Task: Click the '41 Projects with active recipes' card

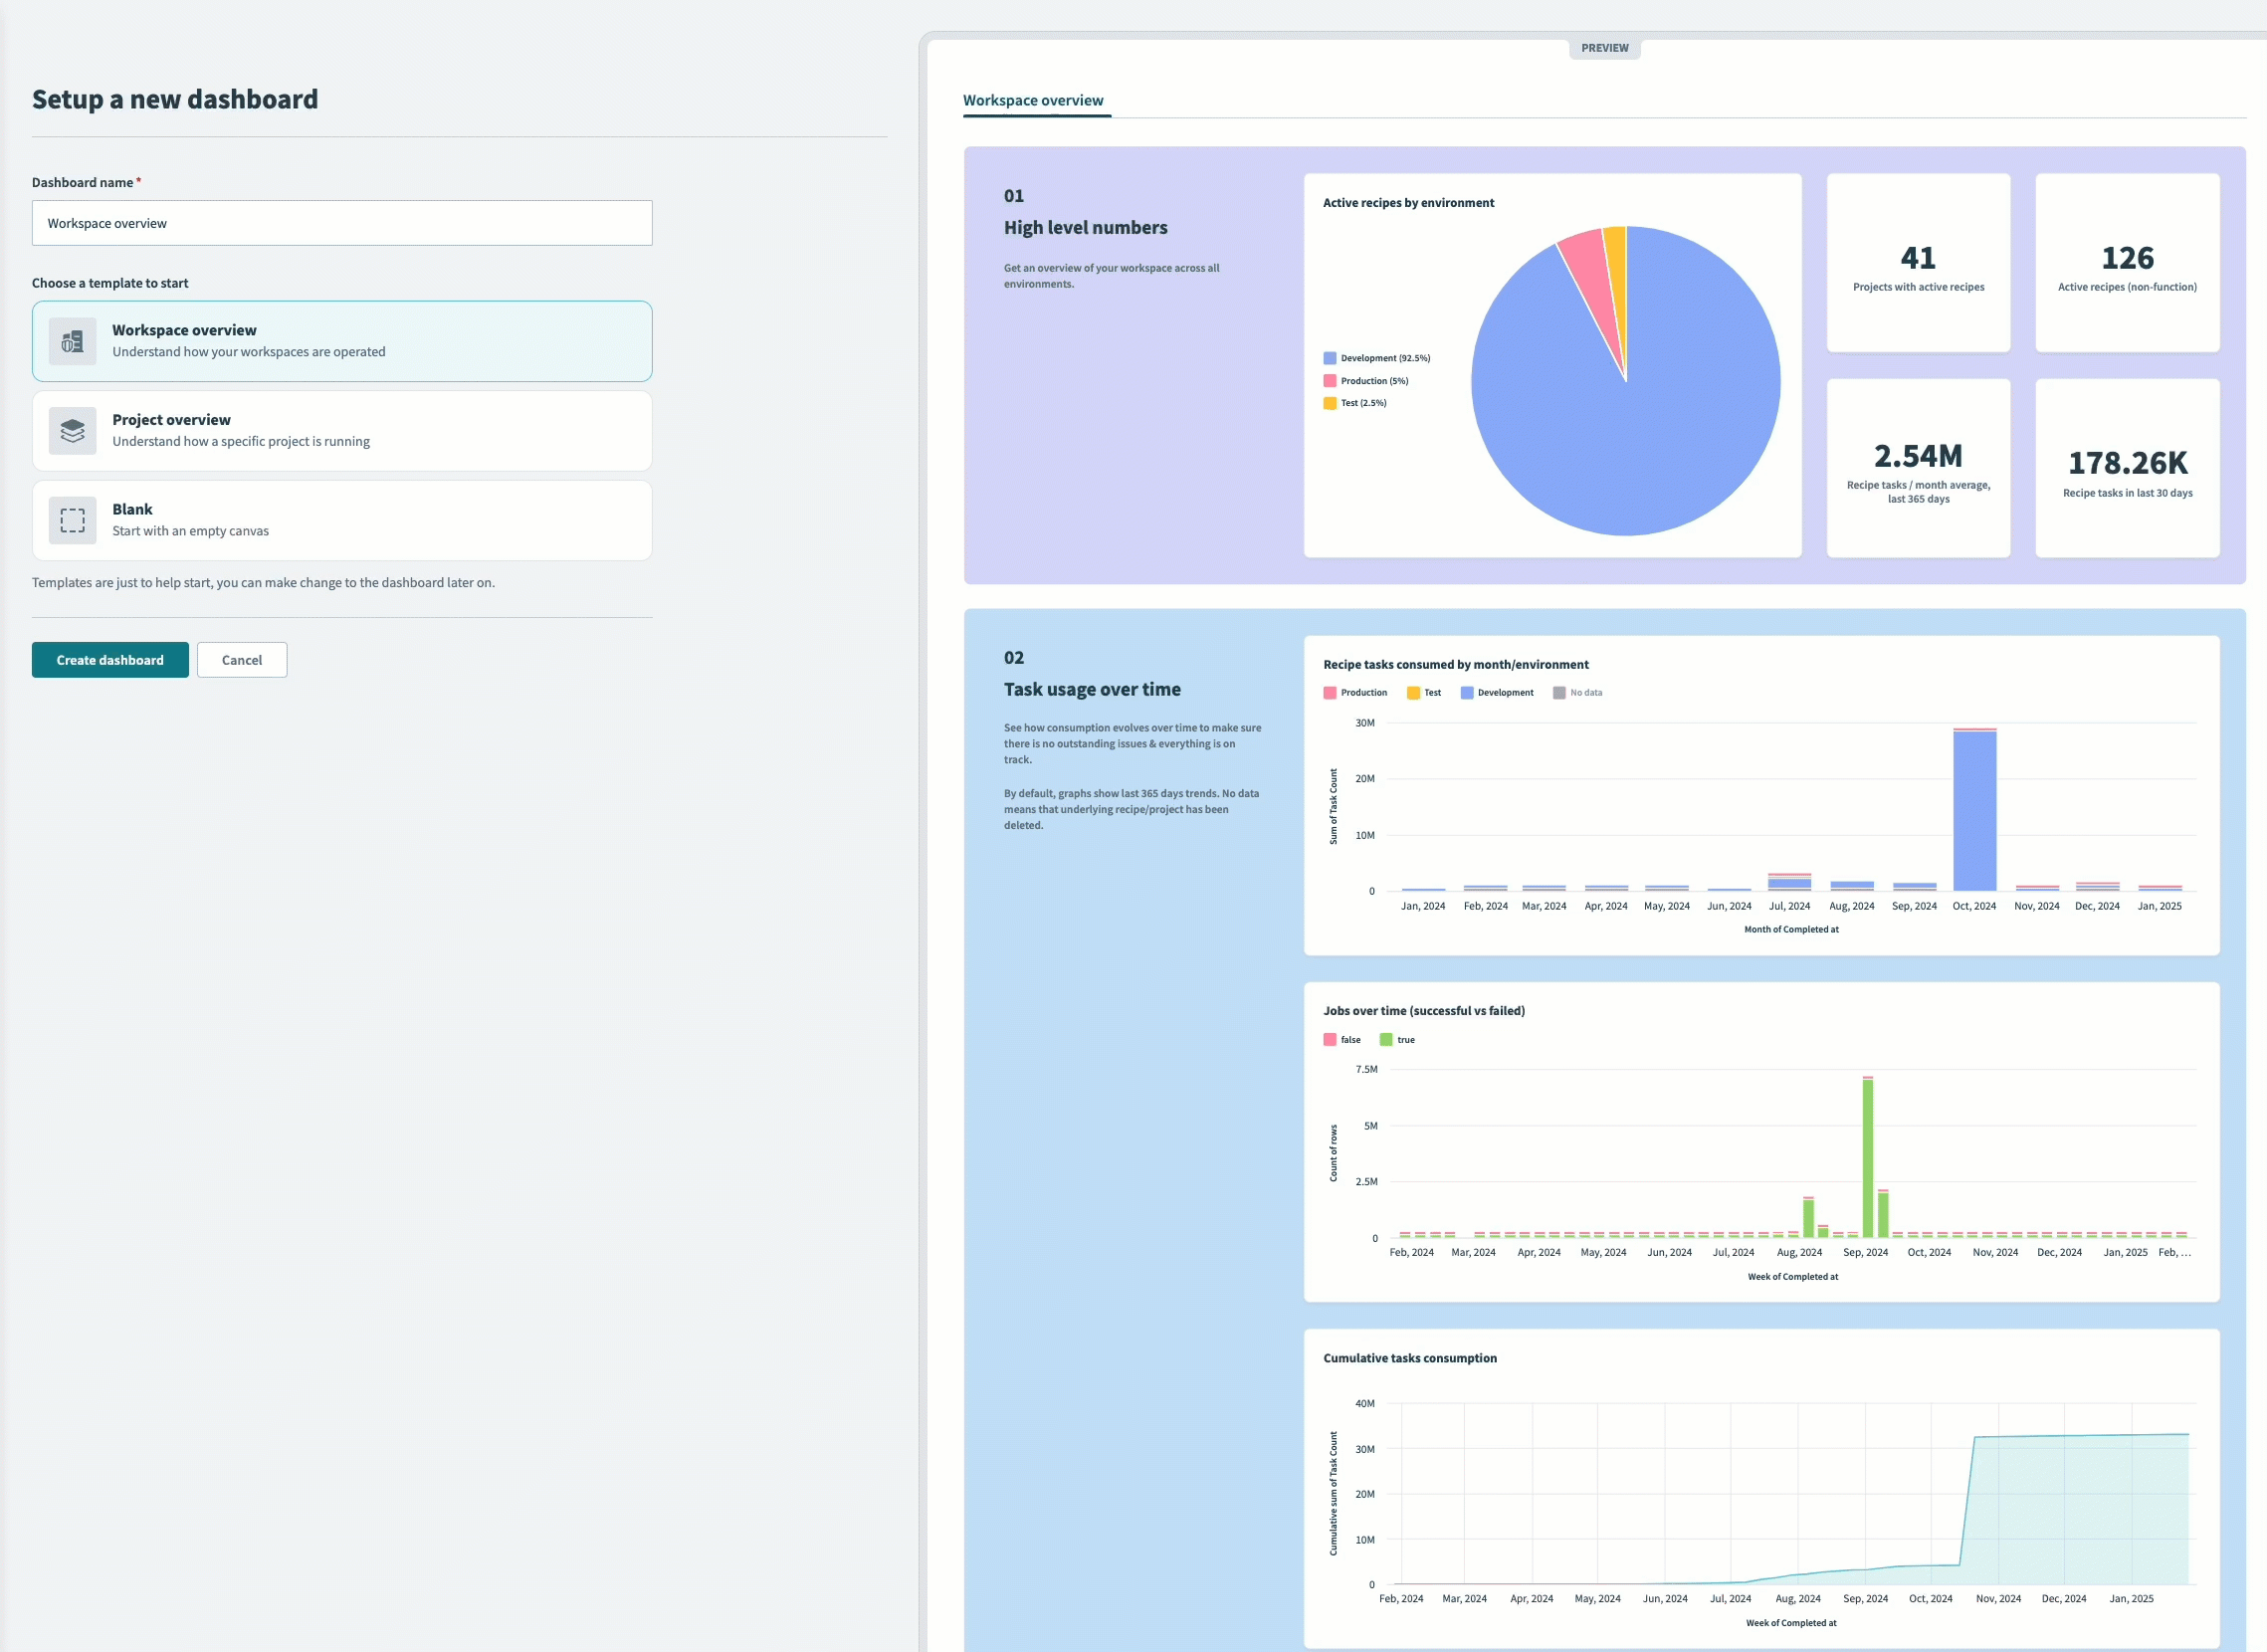Action: [x=1917, y=262]
